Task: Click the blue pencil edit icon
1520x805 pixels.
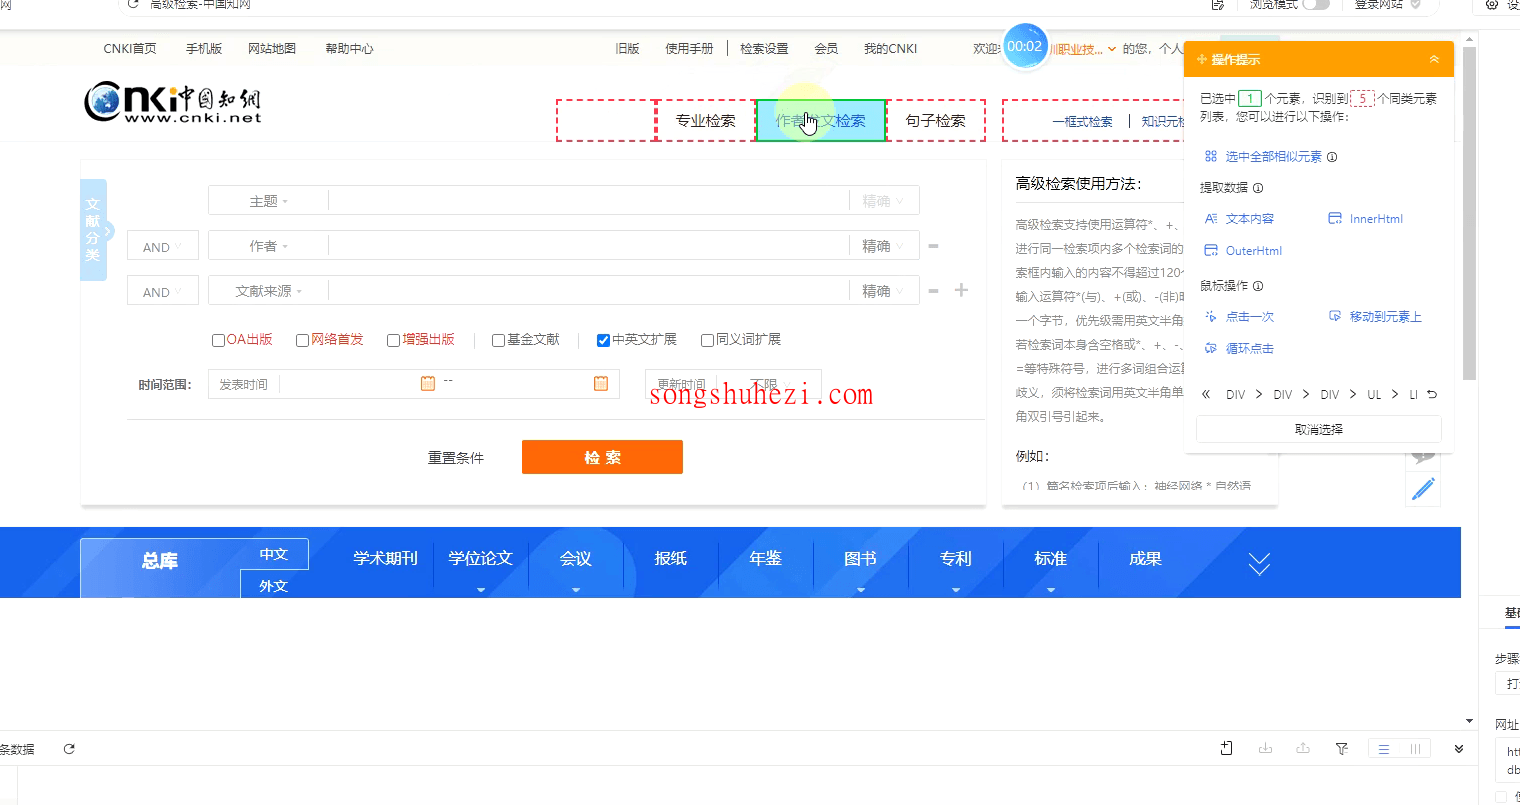Action: click(x=1423, y=489)
